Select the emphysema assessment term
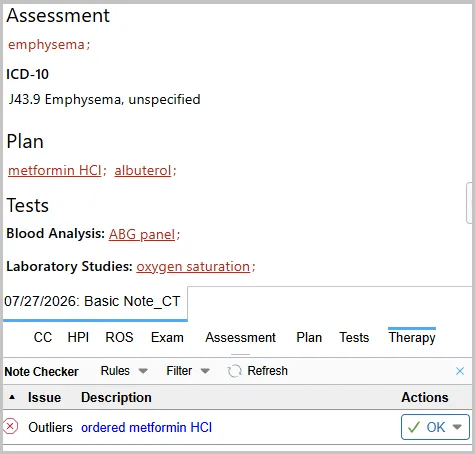The height and width of the screenshot is (454, 475). coord(46,45)
